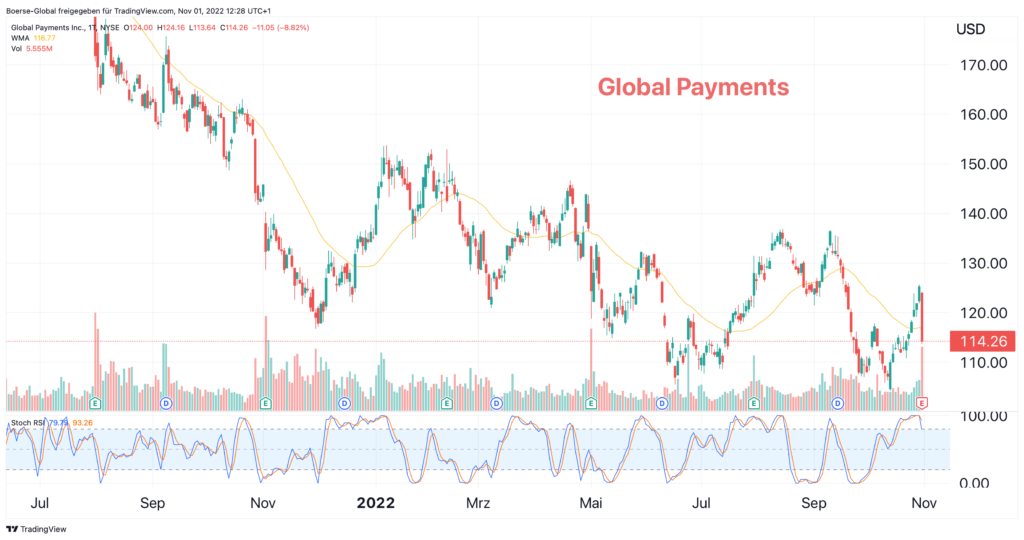The height and width of the screenshot is (540, 1024).
Task: Click the 140.00 price axis label
Action: pos(984,214)
